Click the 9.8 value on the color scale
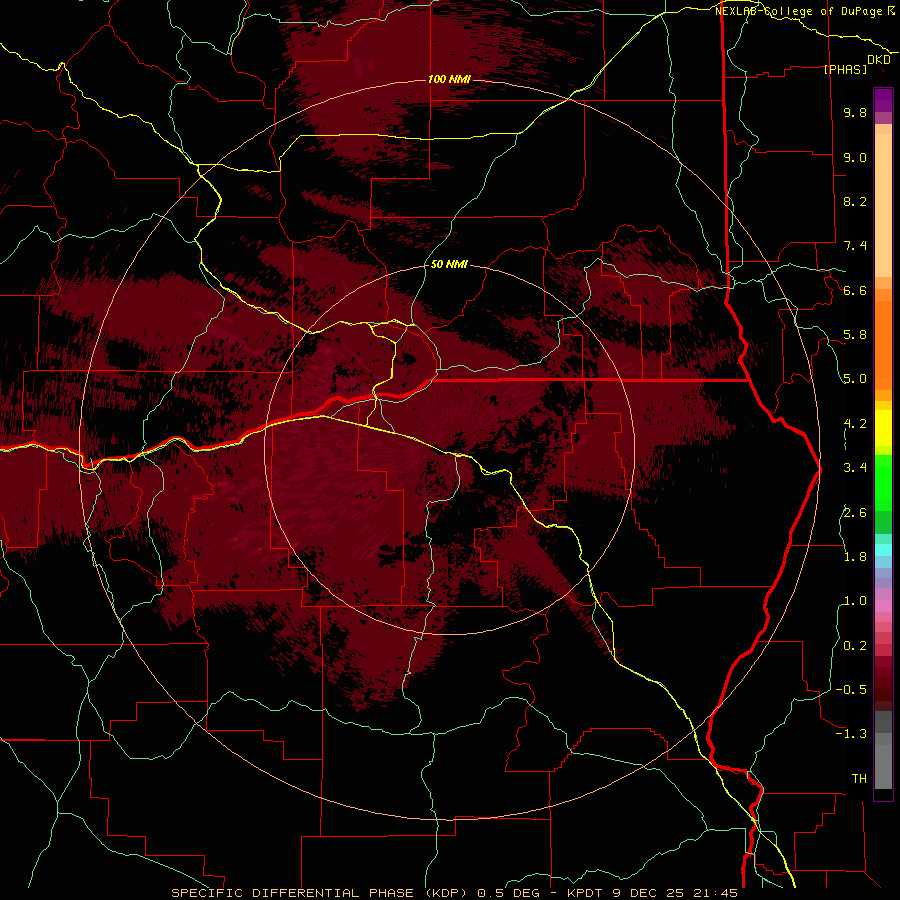Viewport: 900px width, 900px height. pos(855,113)
